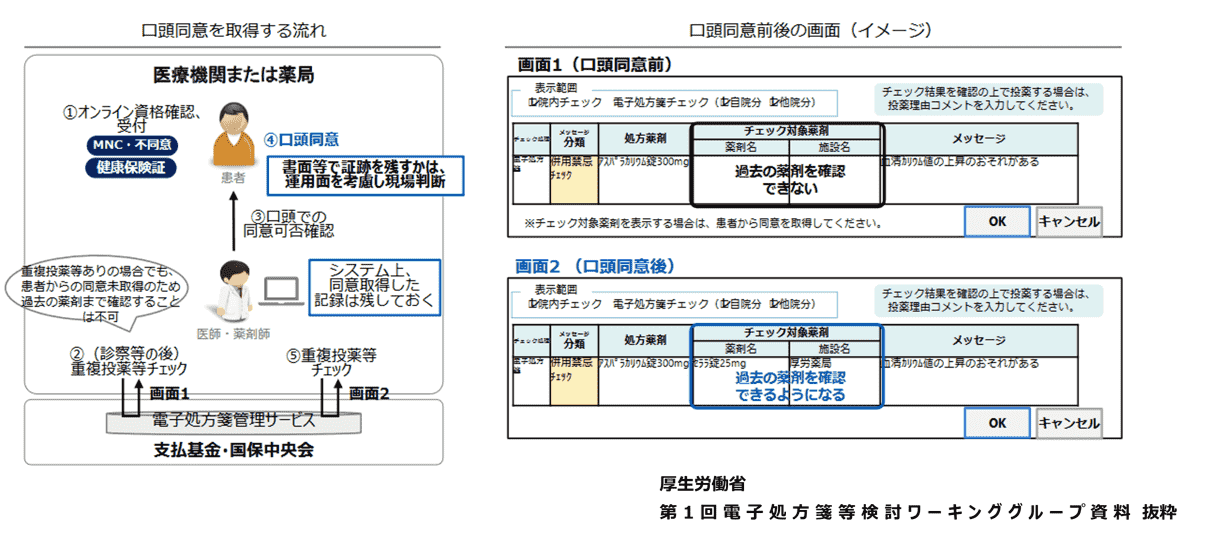Click 支払基金・国保中央会 label
This screenshot has height=540, width=1208.
tap(233, 450)
